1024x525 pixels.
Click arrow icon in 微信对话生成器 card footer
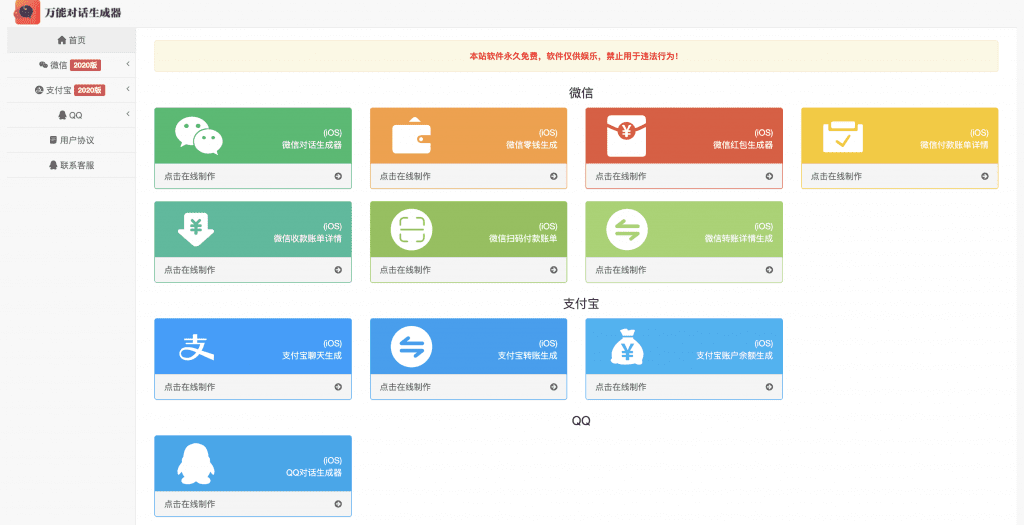pyautogui.click(x=338, y=176)
